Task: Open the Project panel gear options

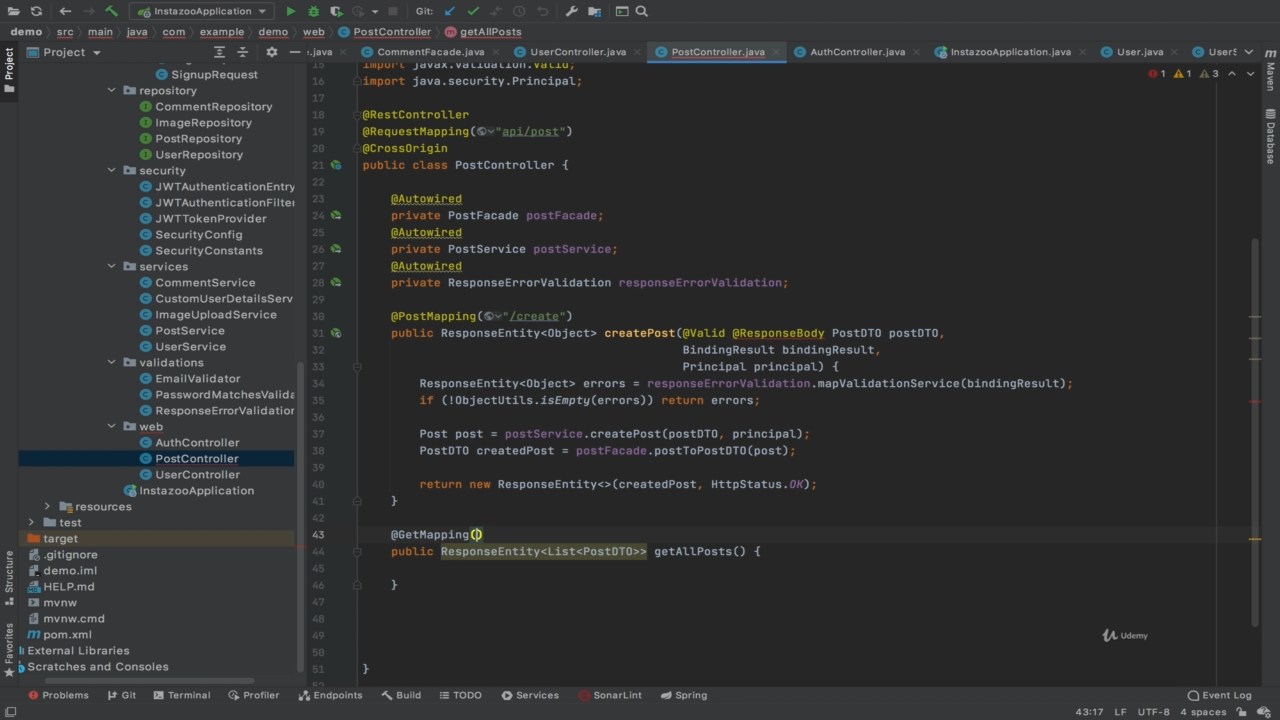Action: (271, 52)
